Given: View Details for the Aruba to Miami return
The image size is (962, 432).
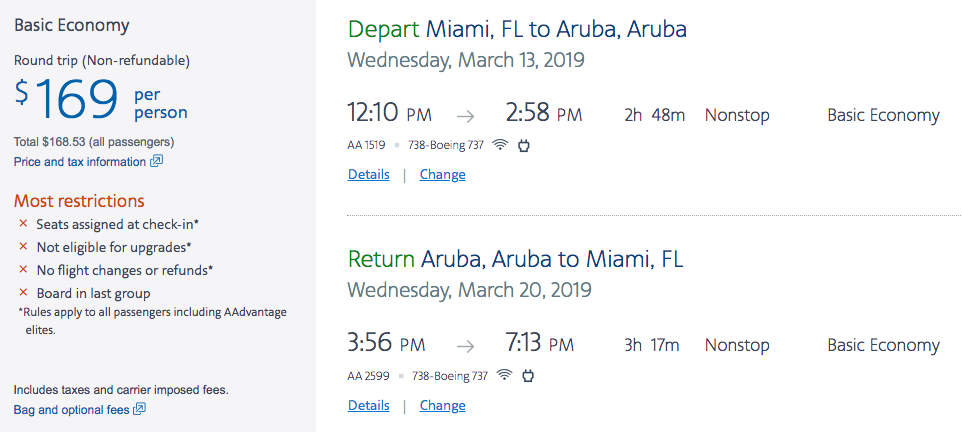Looking at the screenshot, I should coord(368,406).
